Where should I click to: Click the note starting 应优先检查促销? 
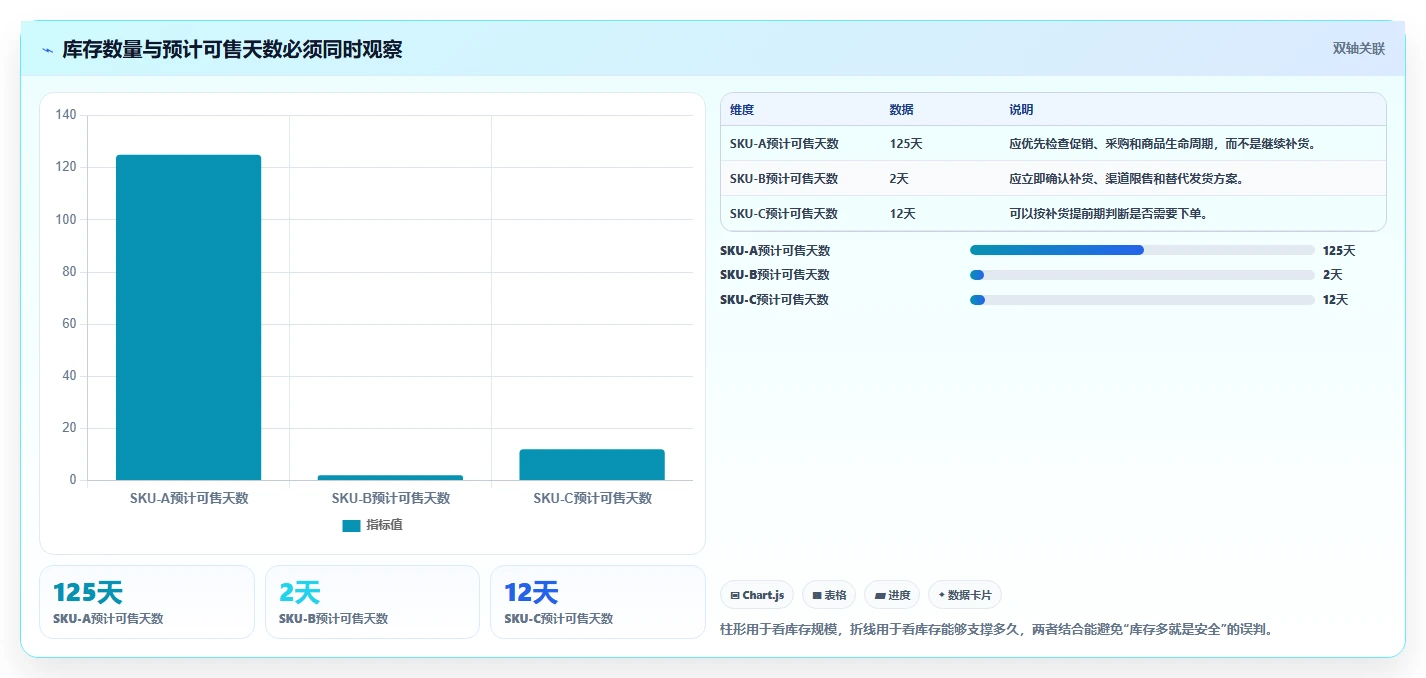[x=1165, y=144]
